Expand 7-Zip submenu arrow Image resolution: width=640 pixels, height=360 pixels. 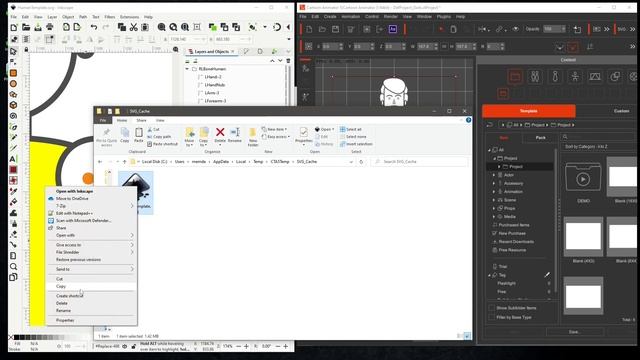point(132,206)
